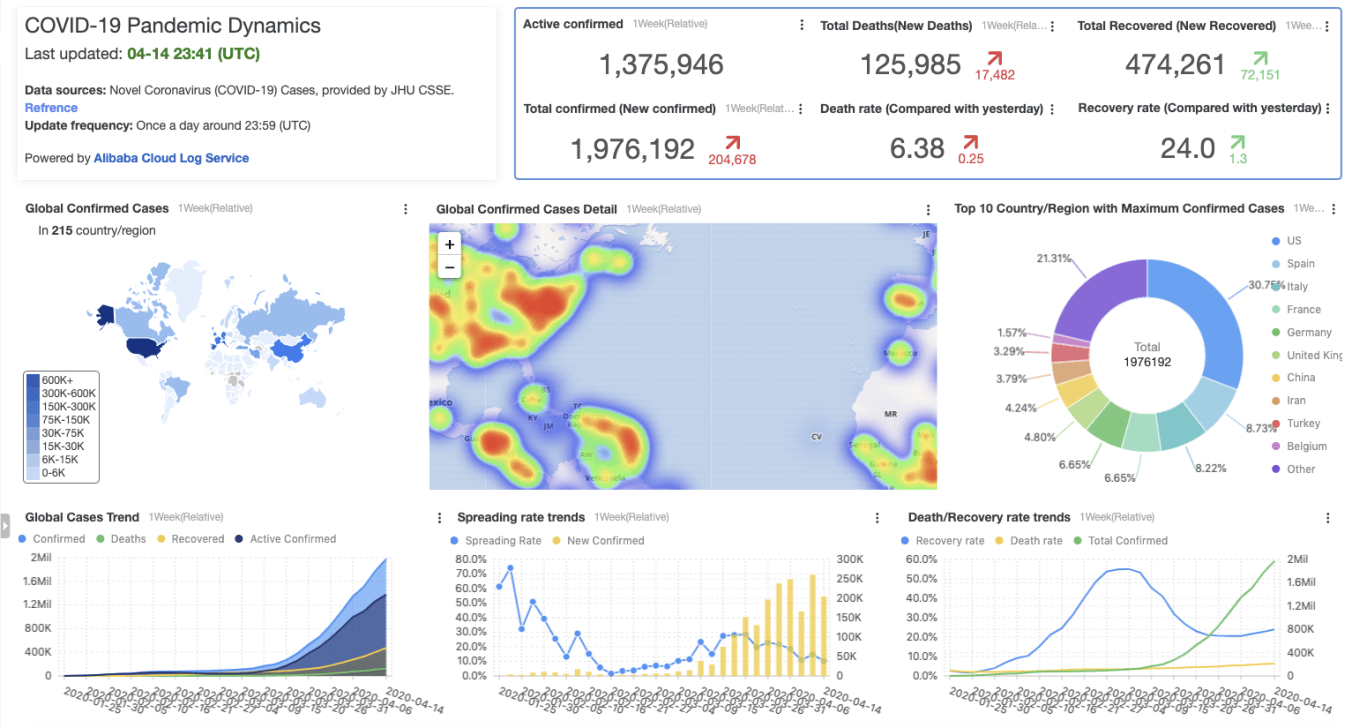The height and width of the screenshot is (728, 1352).
Task: Open Spreading rate trends options menu
Action: 877,518
